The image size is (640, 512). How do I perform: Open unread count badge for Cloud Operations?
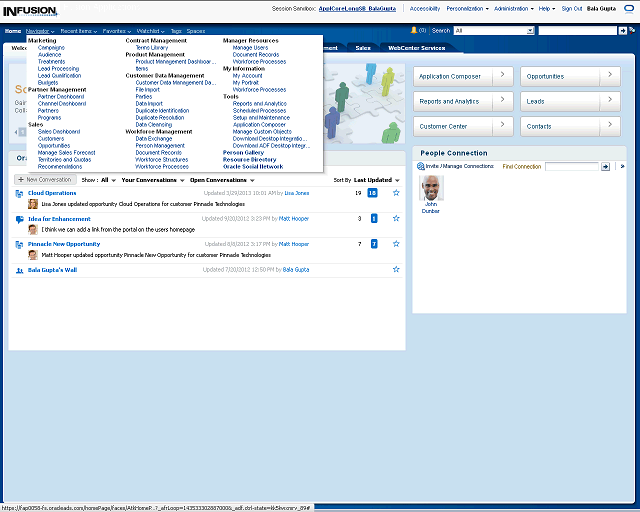click(x=373, y=192)
